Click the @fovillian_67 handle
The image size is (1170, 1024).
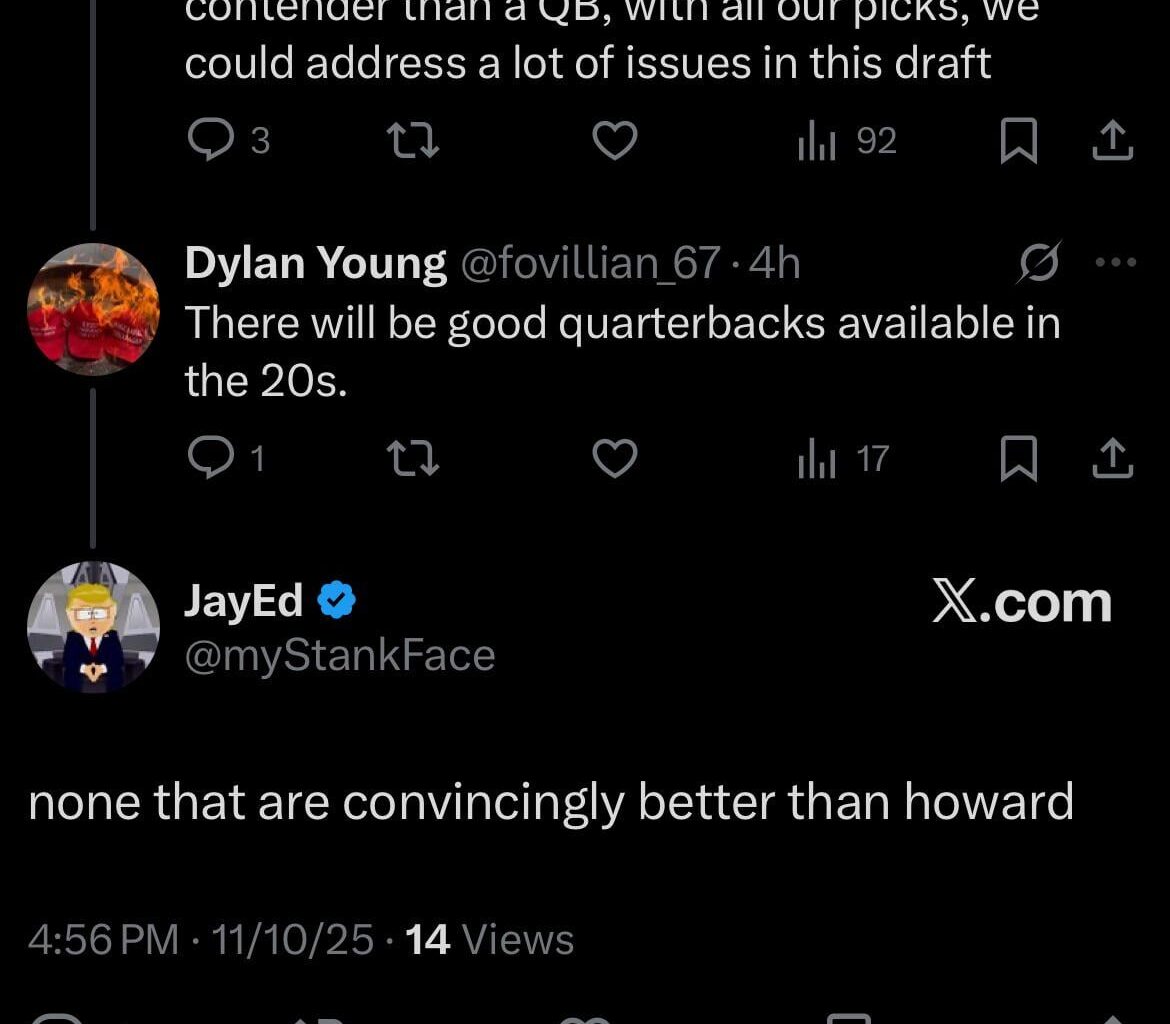(x=588, y=263)
